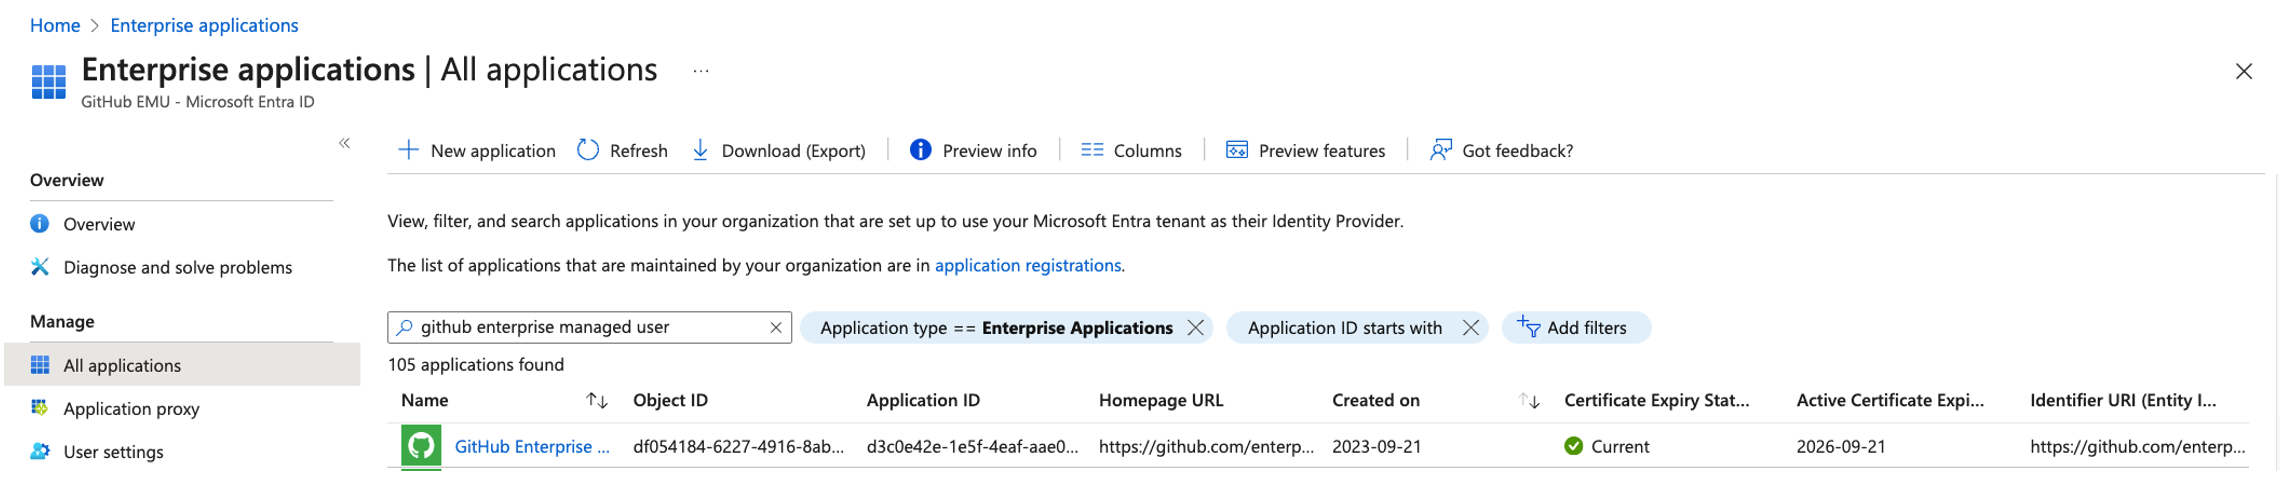The image size is (2280, 497).
Task: Click the Download (Export) arrow icon
Action: point(700,150)
